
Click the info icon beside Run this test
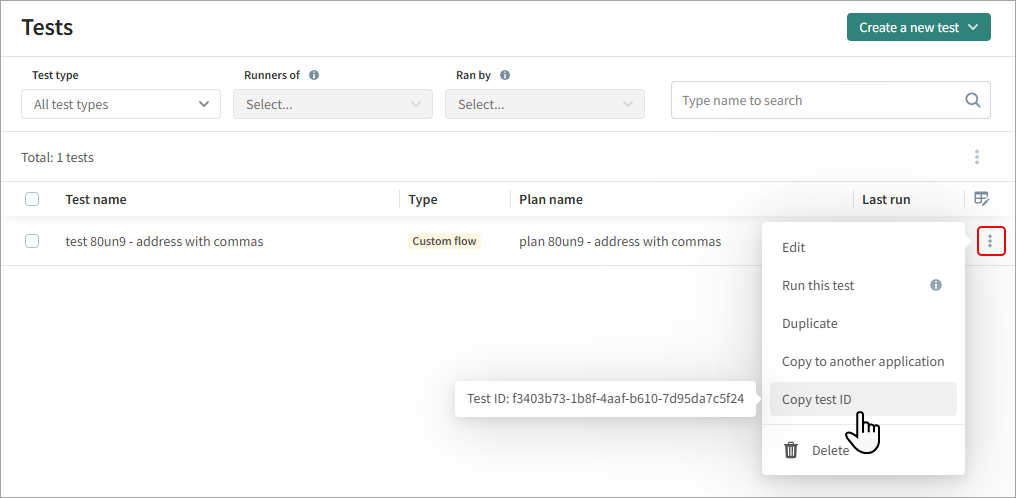pos(936,285)
